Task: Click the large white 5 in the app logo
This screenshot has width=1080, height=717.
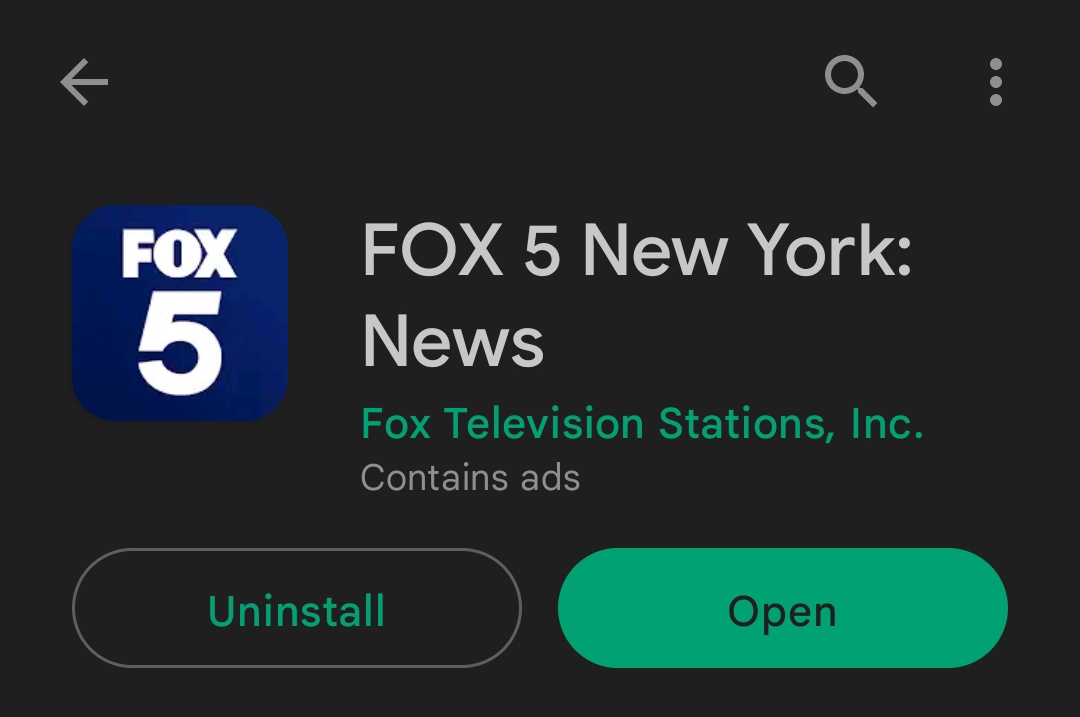Action: click(x=180, y=342)
